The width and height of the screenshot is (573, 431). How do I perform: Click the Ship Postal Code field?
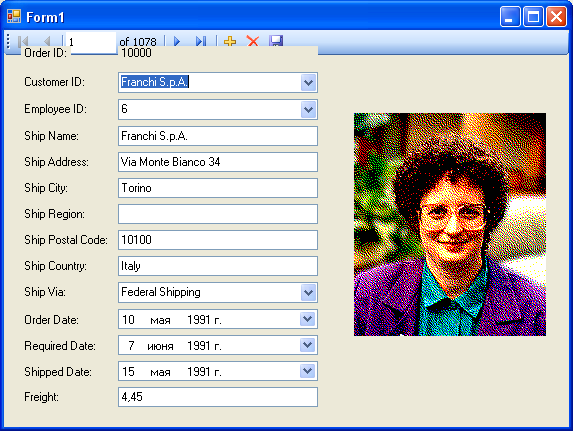(x=218, y=240)
